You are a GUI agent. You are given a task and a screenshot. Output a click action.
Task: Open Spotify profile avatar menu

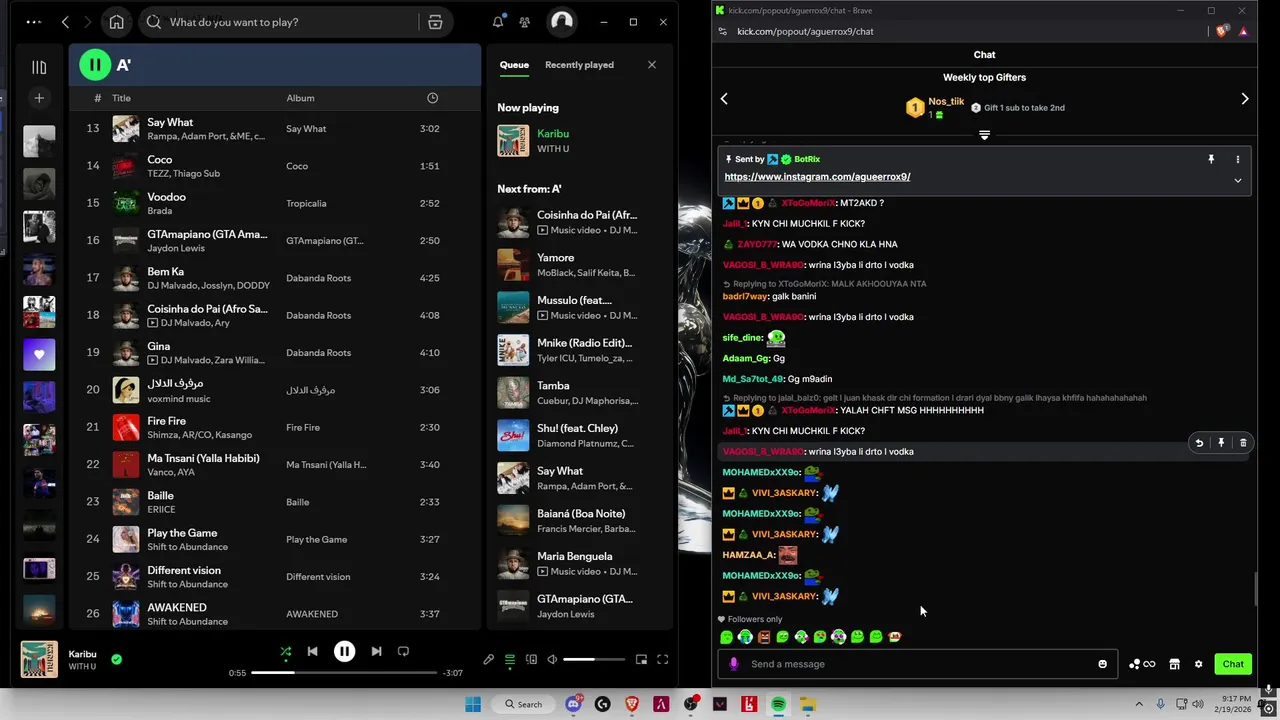tap(562, 22)
